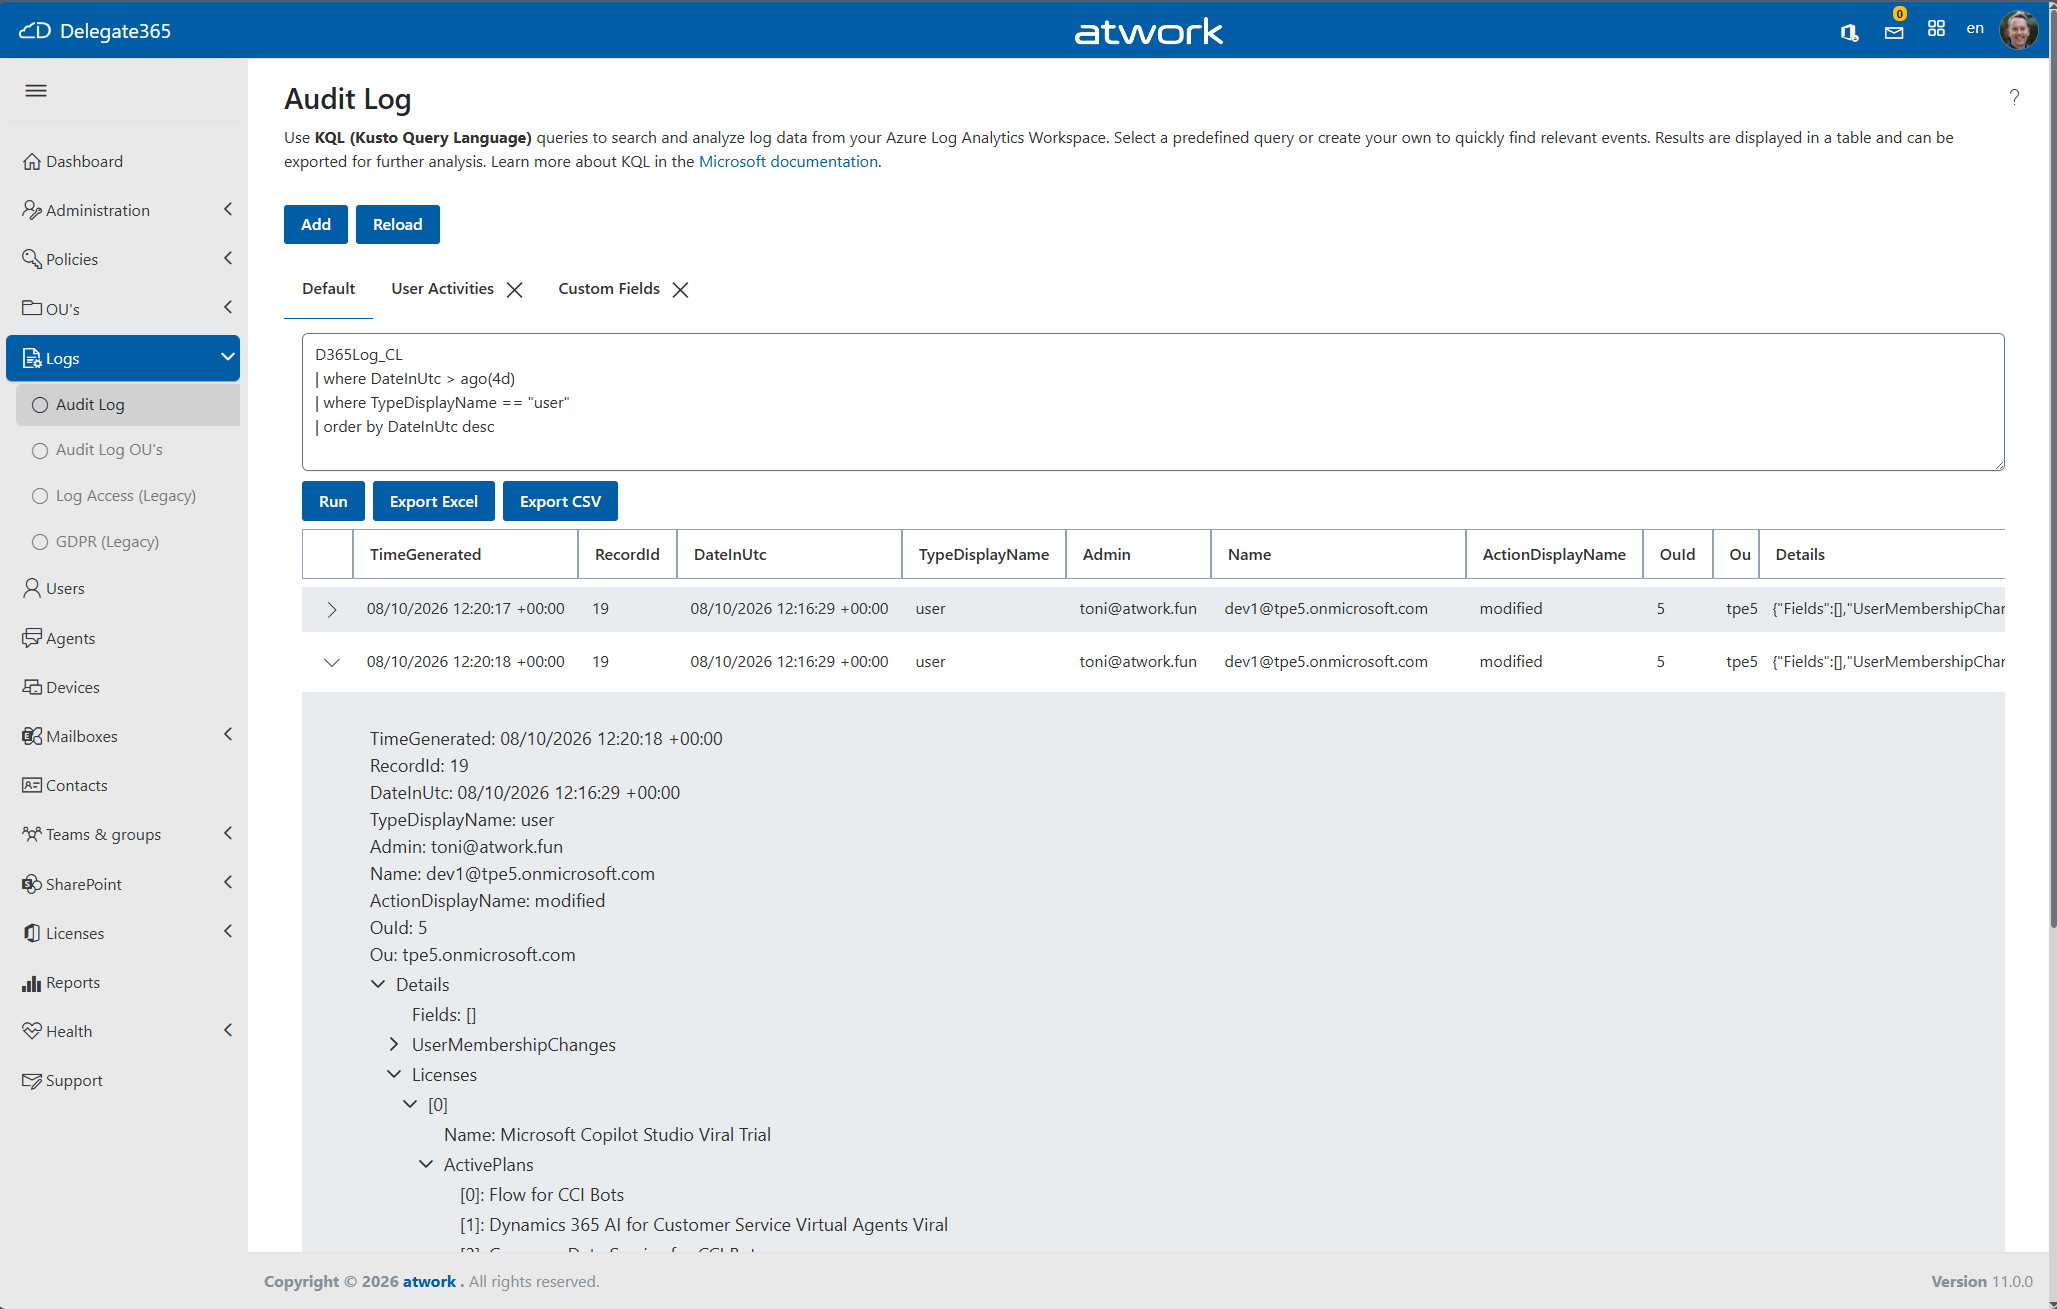Collapse the Logs submenu chevron

click(x=228, y=357)
